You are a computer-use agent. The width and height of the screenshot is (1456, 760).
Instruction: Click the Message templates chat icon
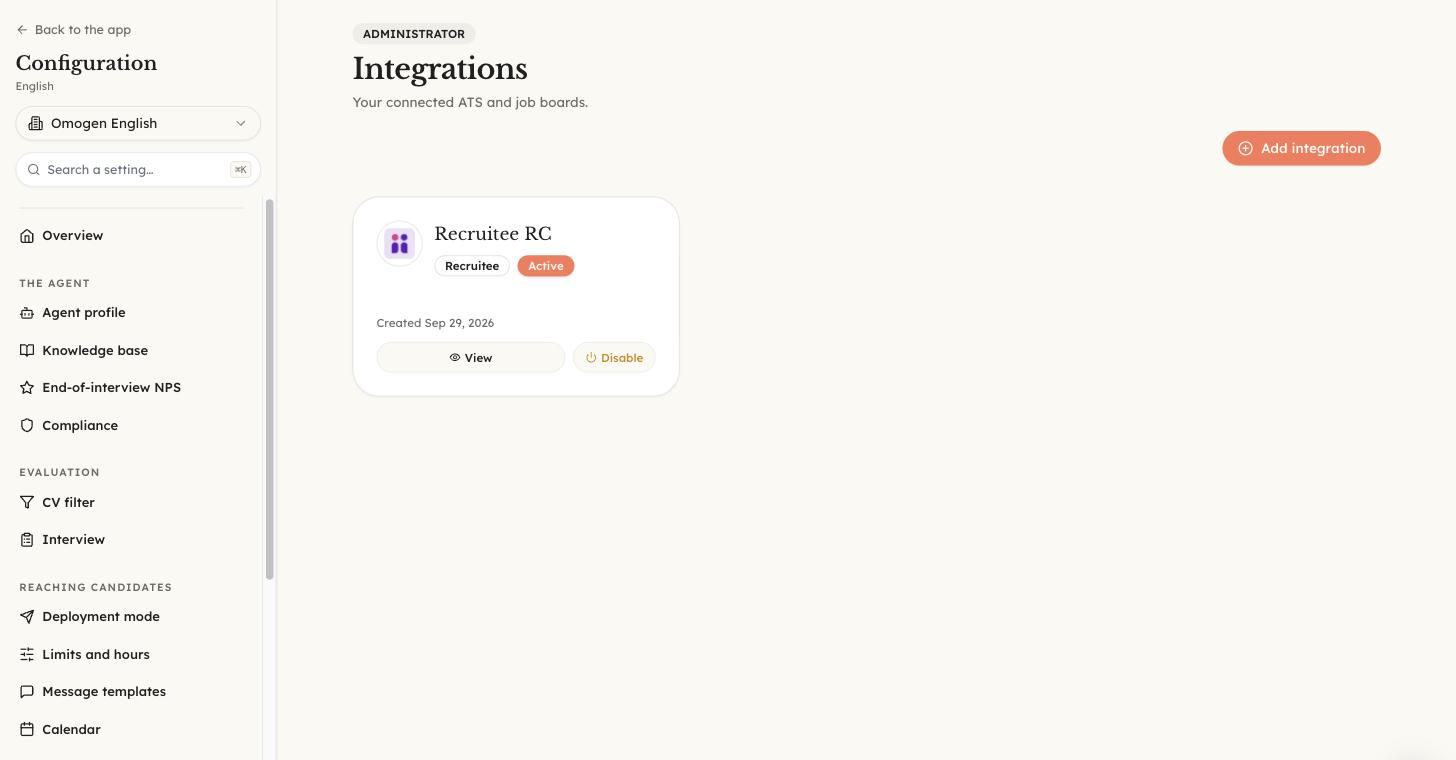click(x=27, y=692)
